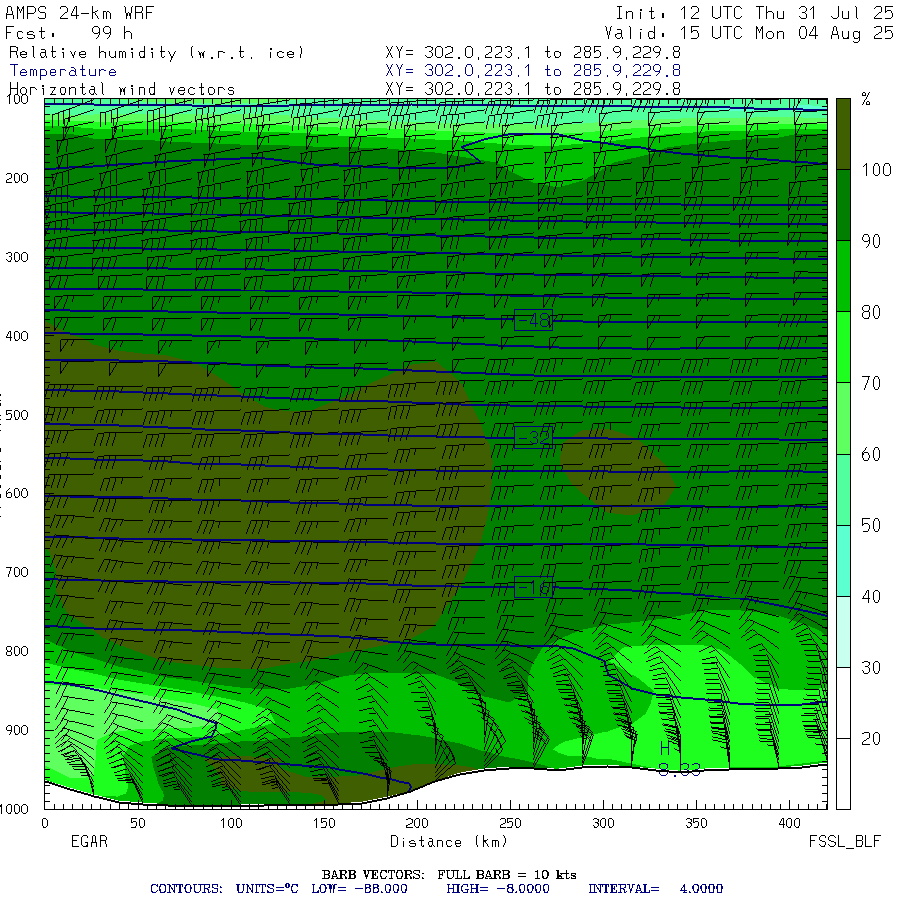The image size is (900, 900).
Task: Click the HIGH= -8.0000 footer value
Action: click(x=498, y=889)
